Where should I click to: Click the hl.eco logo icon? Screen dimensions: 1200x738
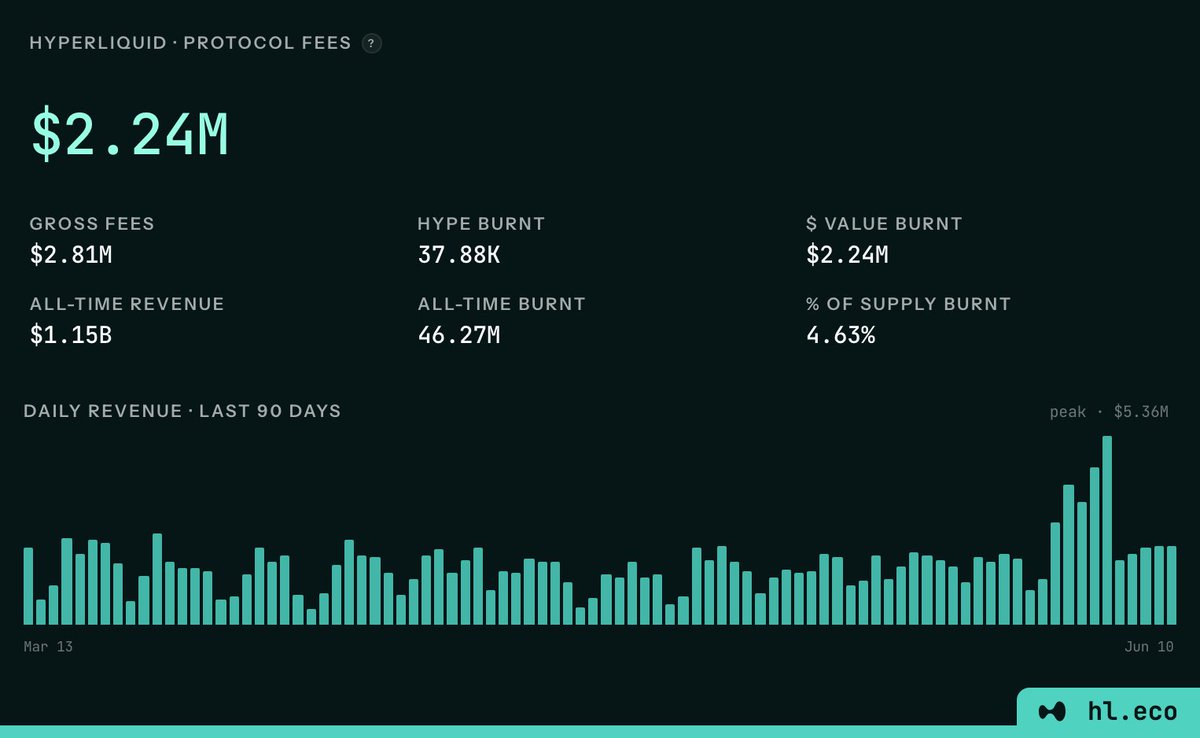point(1052,712)
